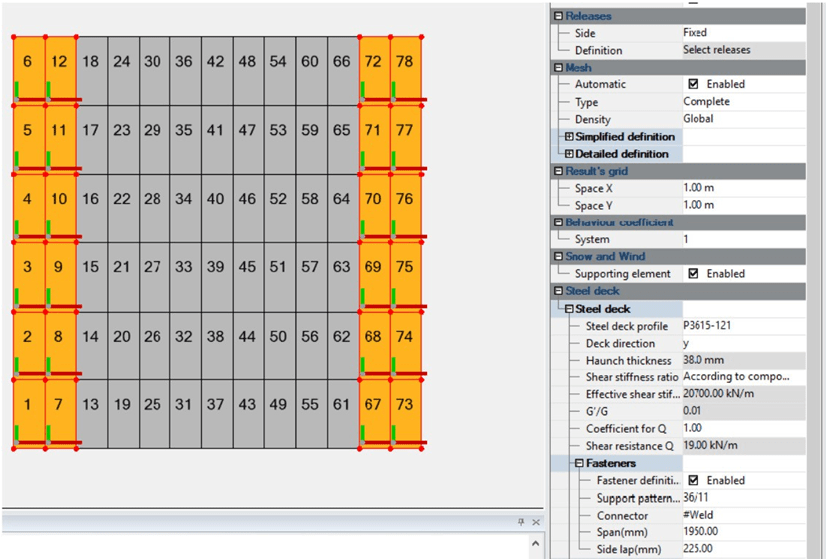Close the bottom docked panel

pos(535,522)
